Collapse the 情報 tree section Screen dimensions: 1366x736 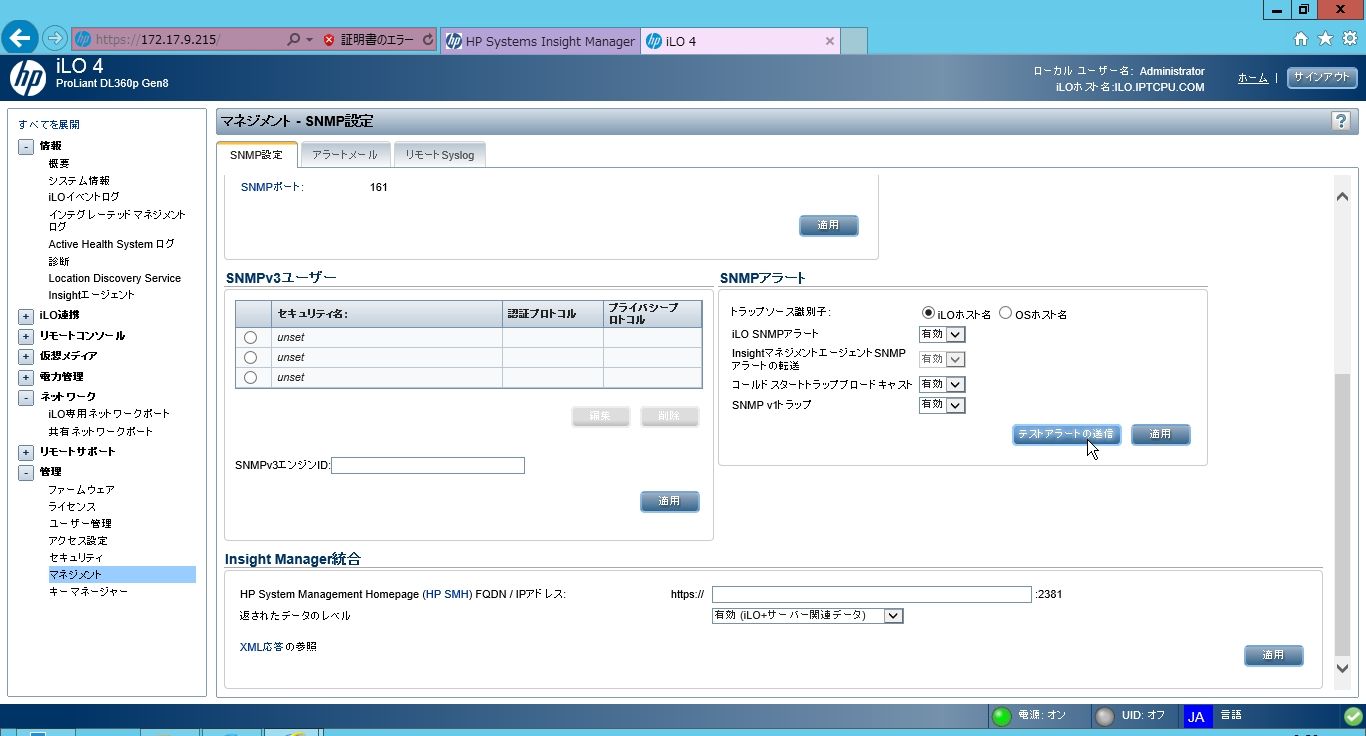click(26, 146)
